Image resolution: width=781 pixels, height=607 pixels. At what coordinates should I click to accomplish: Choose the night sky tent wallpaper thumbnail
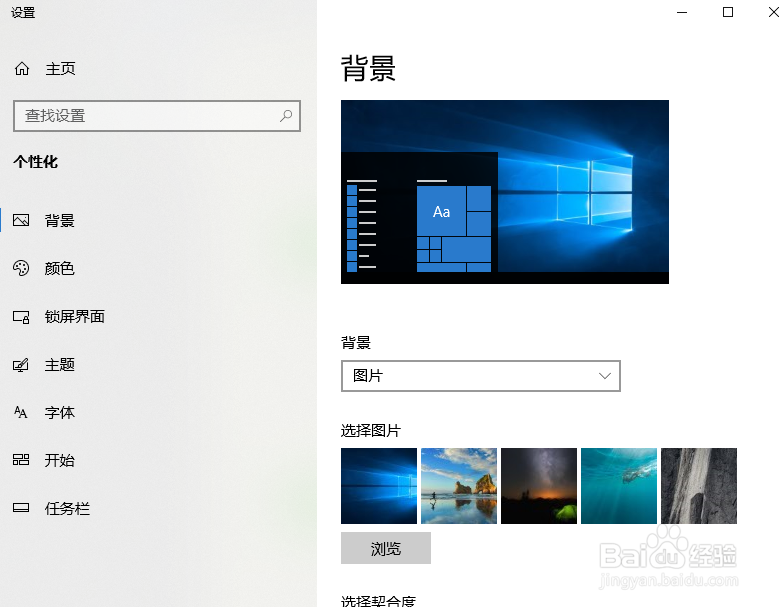[x=539, y=486]
